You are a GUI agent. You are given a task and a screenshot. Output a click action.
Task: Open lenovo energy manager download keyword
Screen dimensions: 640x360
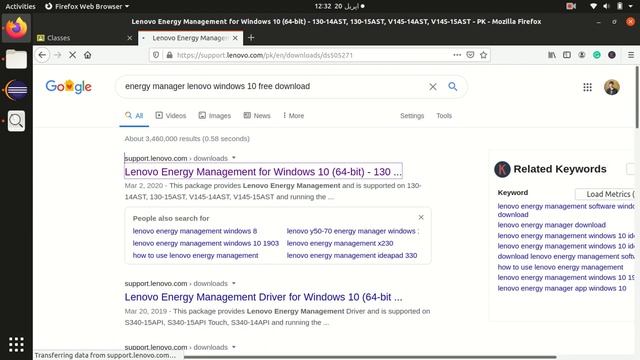[x=551, y=225]
